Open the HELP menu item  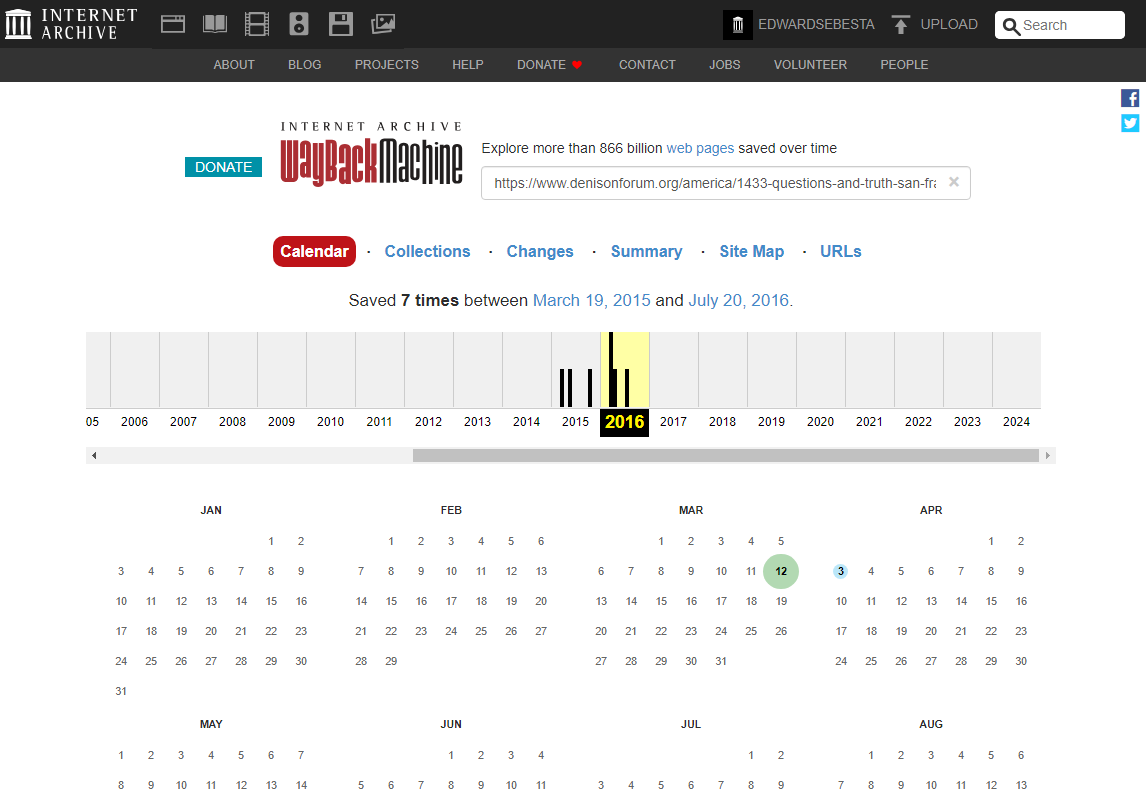468,65
